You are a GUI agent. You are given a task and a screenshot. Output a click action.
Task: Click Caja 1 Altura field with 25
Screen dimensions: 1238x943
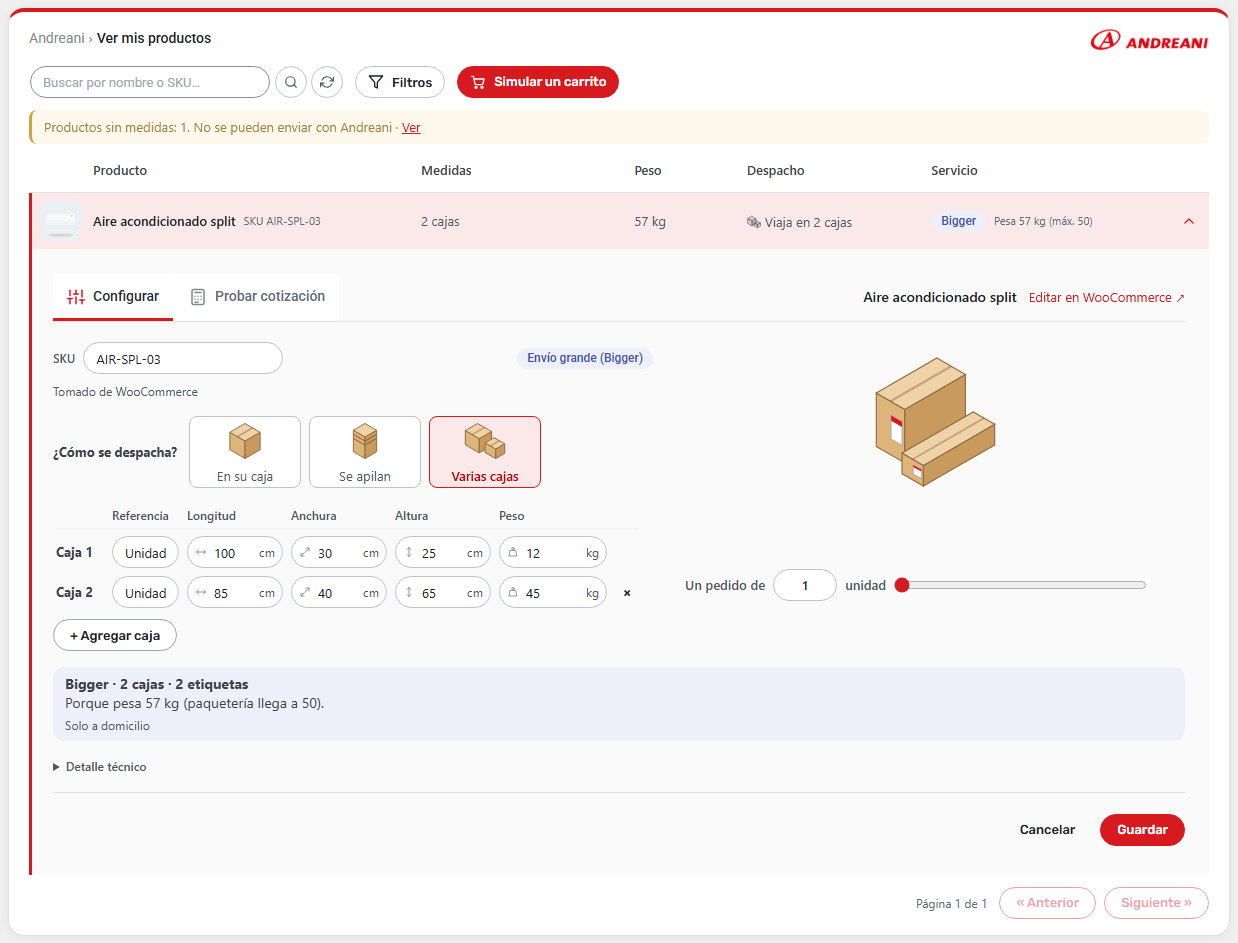click(443, 553)
